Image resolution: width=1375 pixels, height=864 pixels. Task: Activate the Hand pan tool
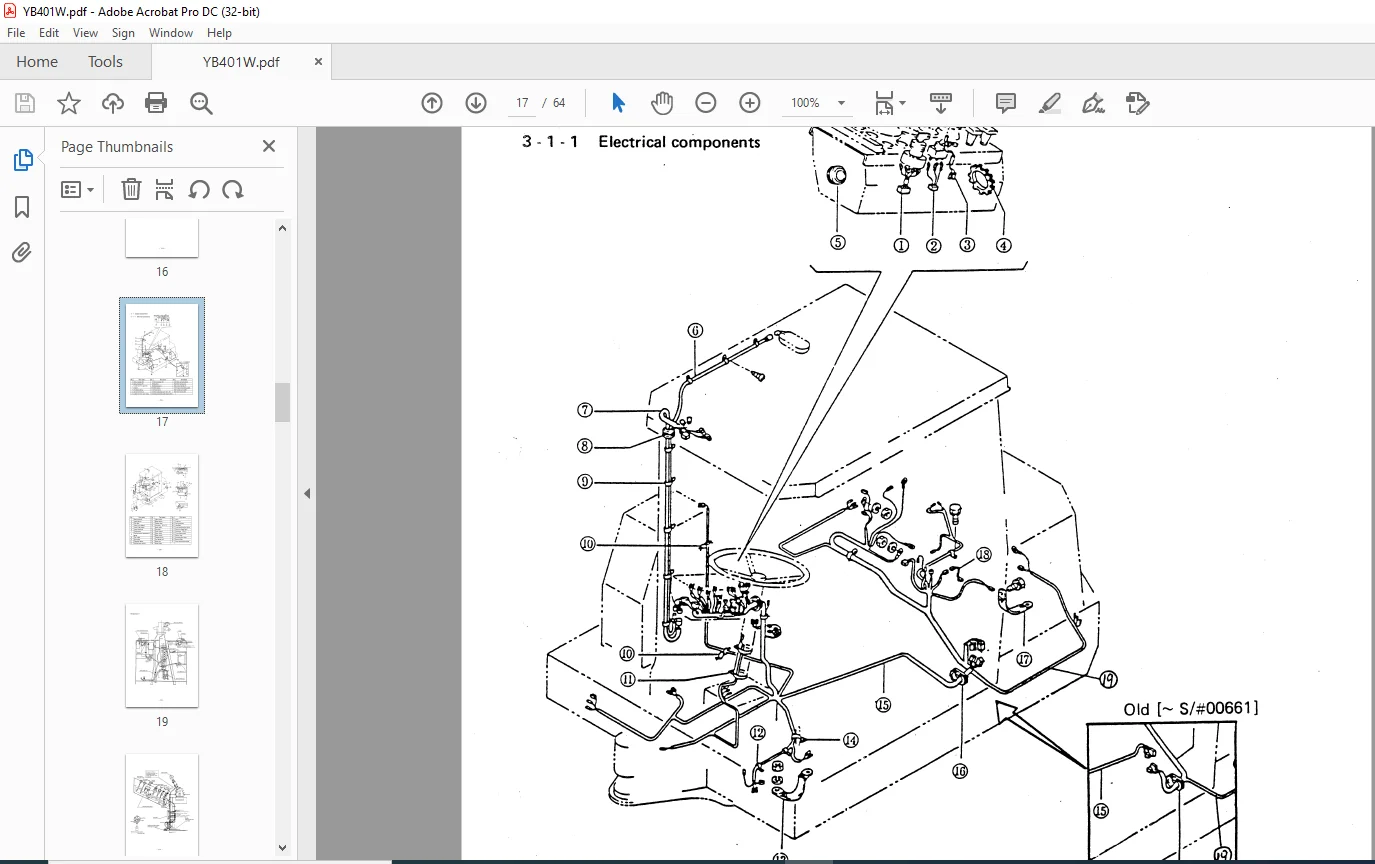pyautogui.click(x=662, y=103)
